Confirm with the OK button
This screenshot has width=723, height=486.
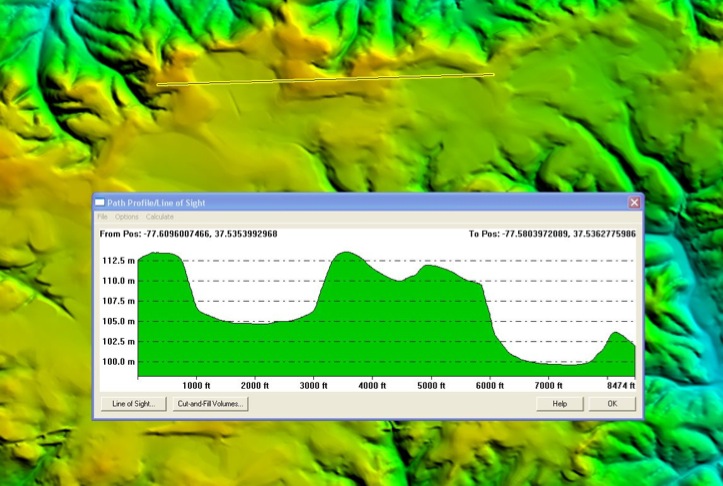pyautogui.click(x=612, y=404)
